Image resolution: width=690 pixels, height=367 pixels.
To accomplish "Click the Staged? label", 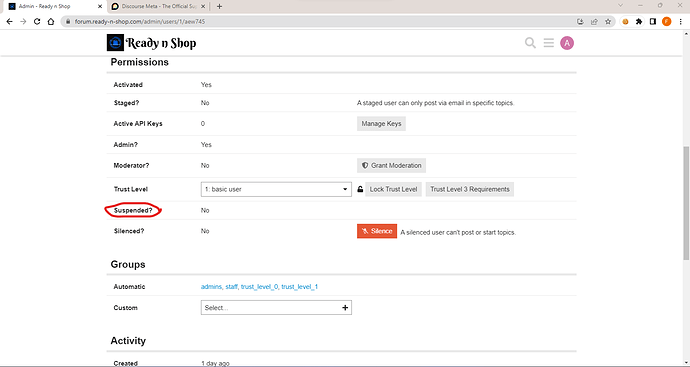I will coord(126,103).
